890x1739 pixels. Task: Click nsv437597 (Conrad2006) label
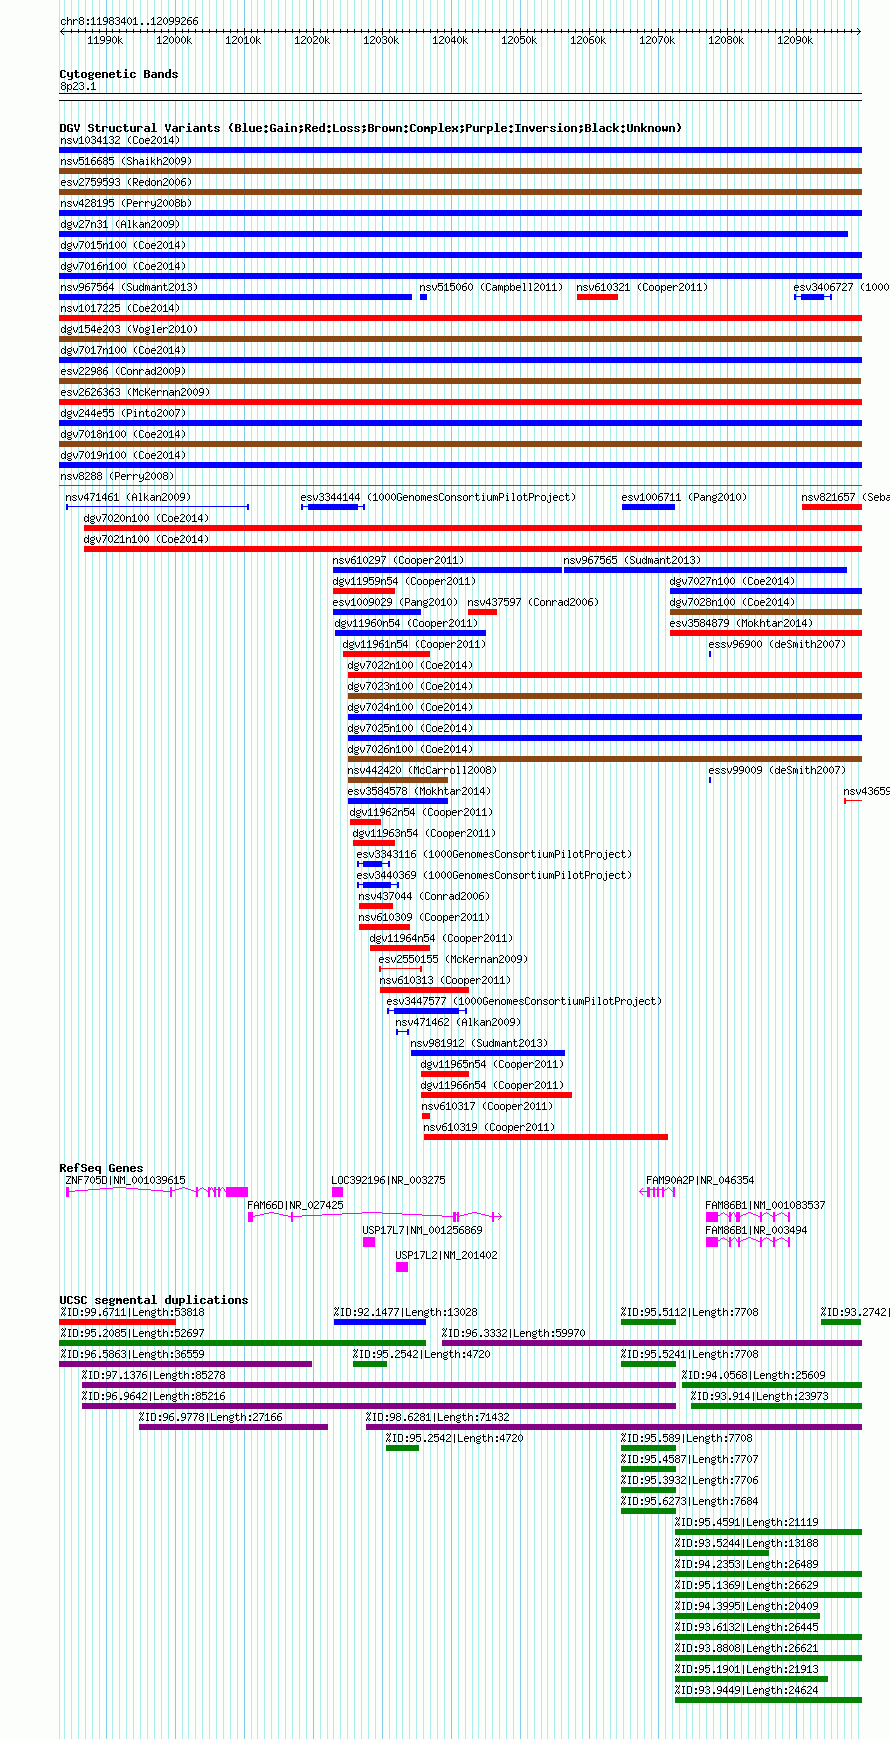pos(533,602)
